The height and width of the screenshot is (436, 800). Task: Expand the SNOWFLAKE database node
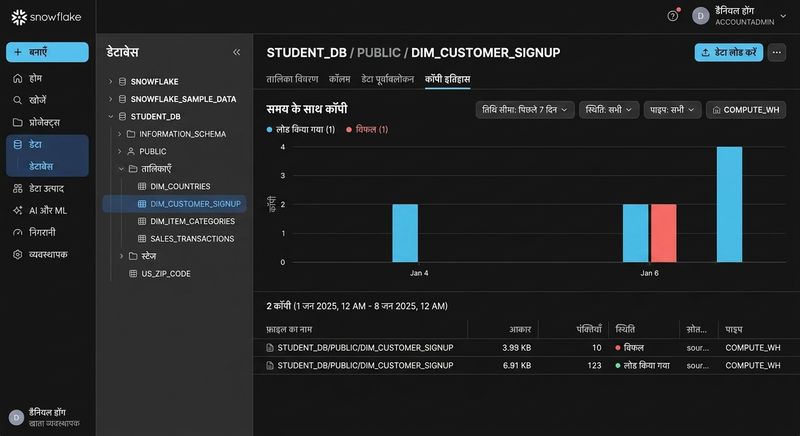110,82
